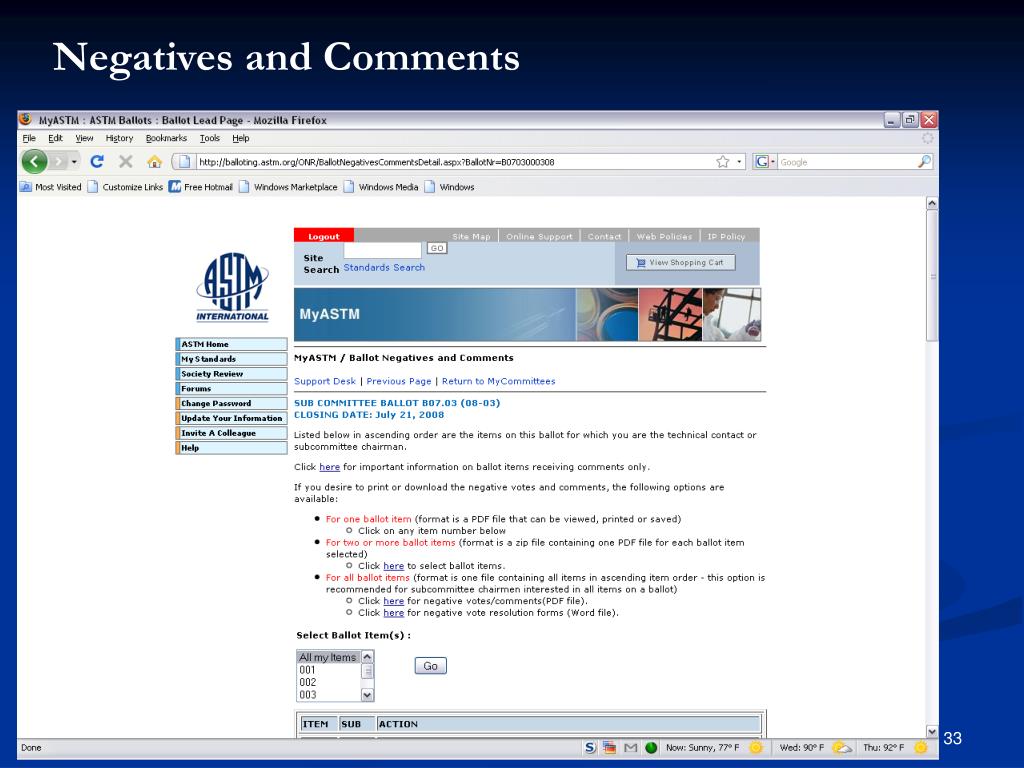This screenshot has width=1024, height=768.
Task: Open the Customize Links bookmark
Action: tap(125, 187)
